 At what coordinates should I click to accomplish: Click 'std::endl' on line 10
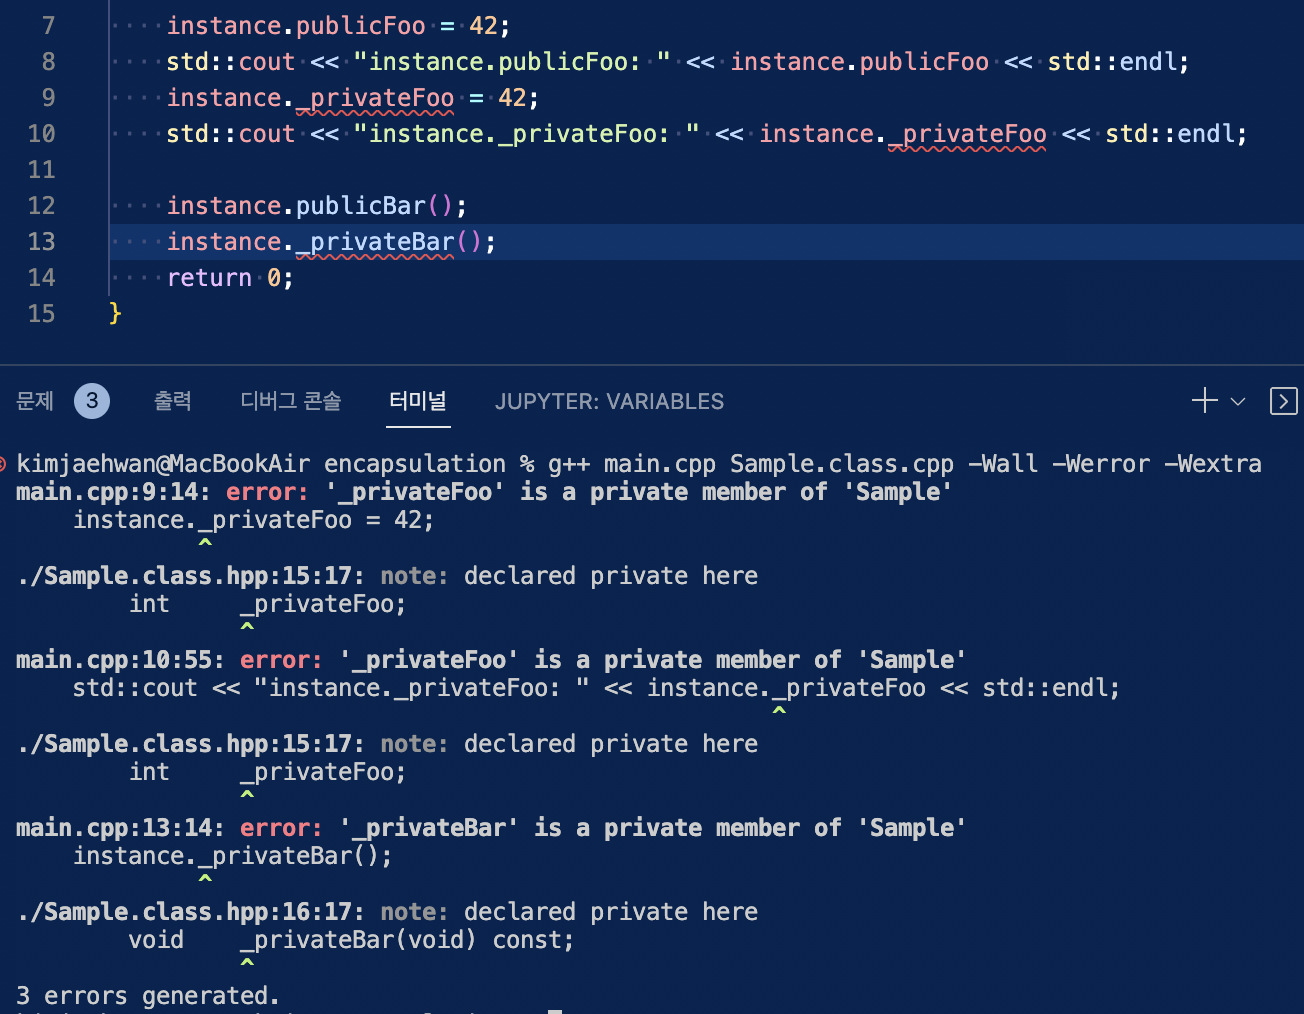click(x=1170, y=133)
